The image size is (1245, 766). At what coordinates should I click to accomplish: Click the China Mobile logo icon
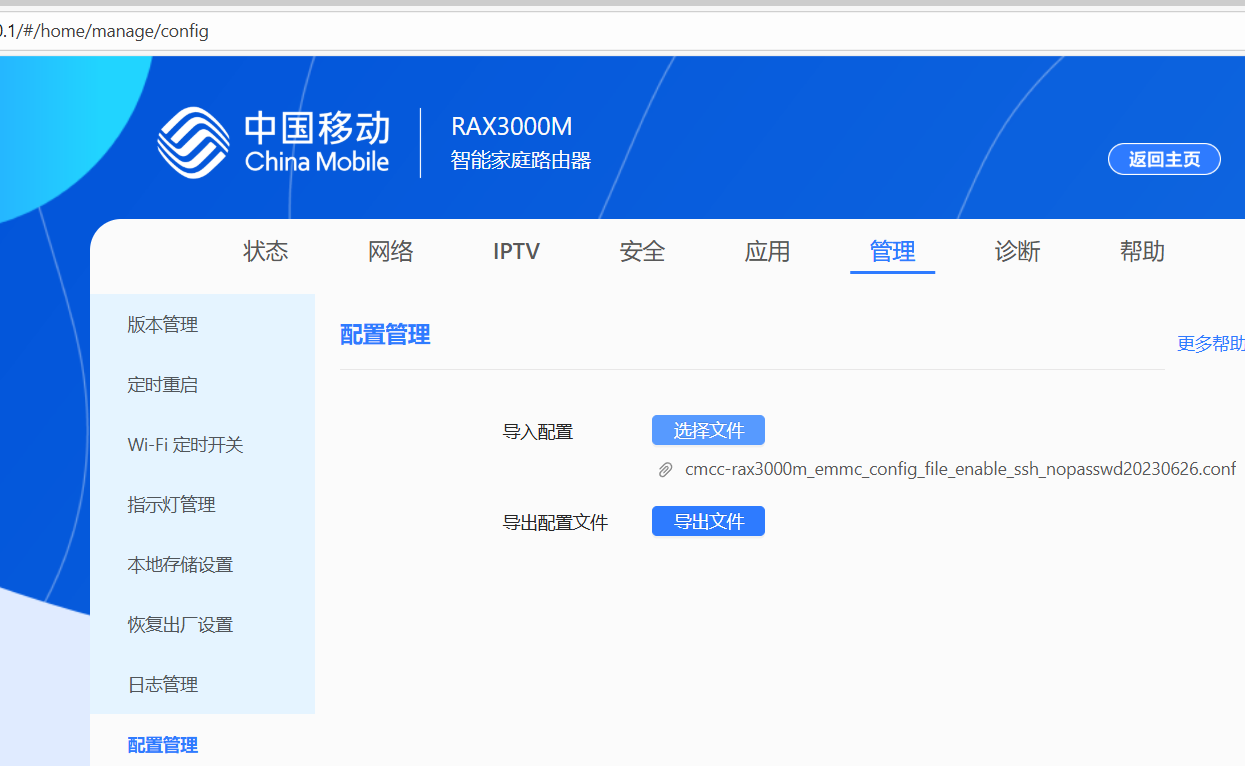[x=193, y=143]
